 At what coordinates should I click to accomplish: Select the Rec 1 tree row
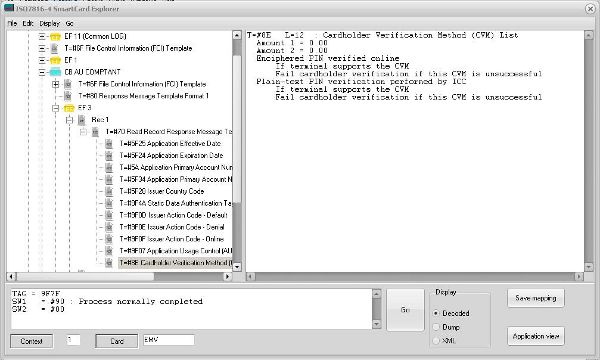[100, 120]
